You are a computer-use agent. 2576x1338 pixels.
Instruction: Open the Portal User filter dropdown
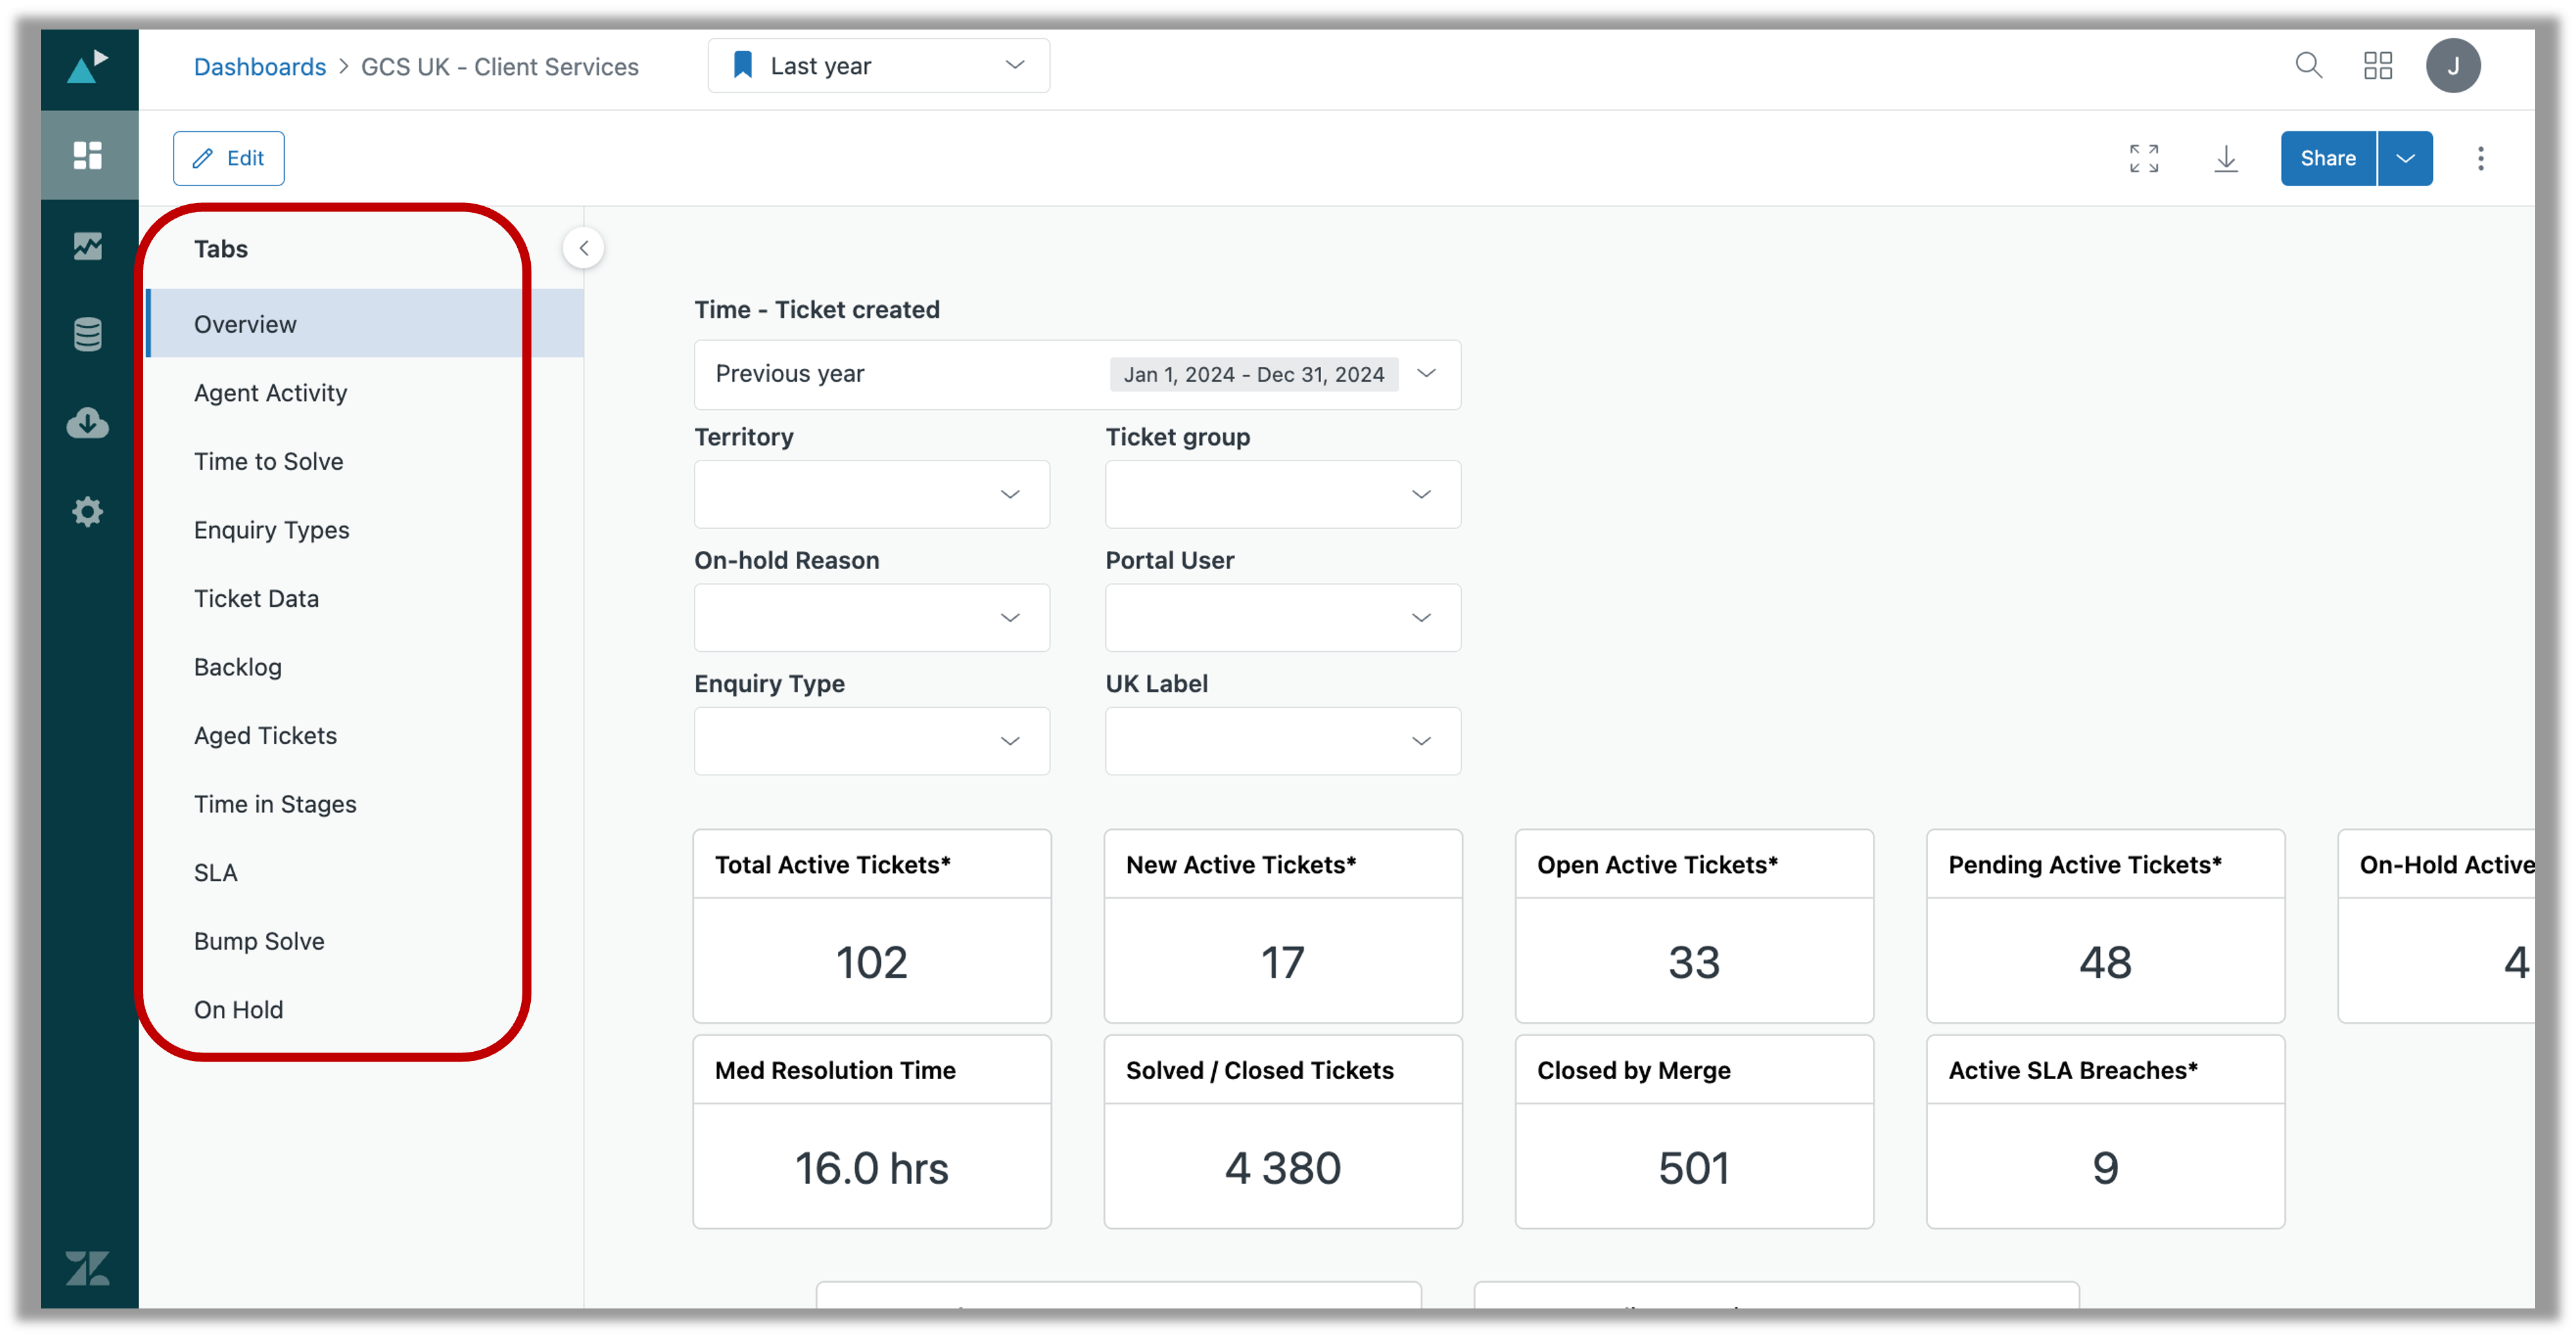pyautogui.click(x=1282, y=617)
